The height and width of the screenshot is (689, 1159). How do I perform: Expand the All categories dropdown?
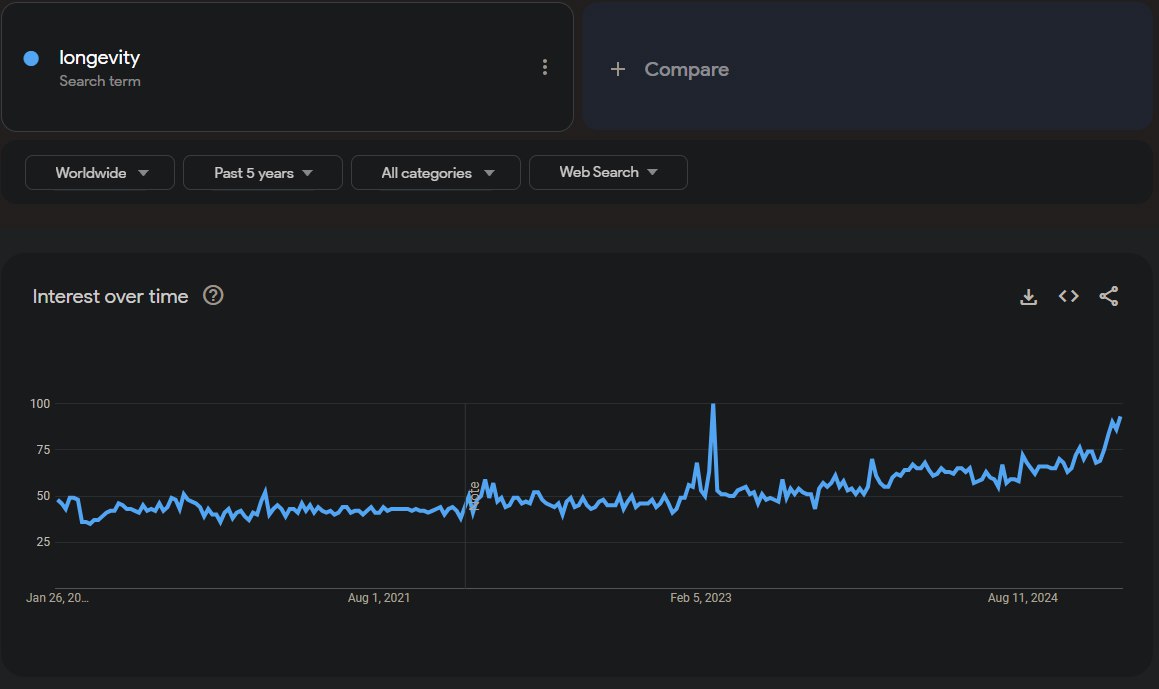[436, 173]
